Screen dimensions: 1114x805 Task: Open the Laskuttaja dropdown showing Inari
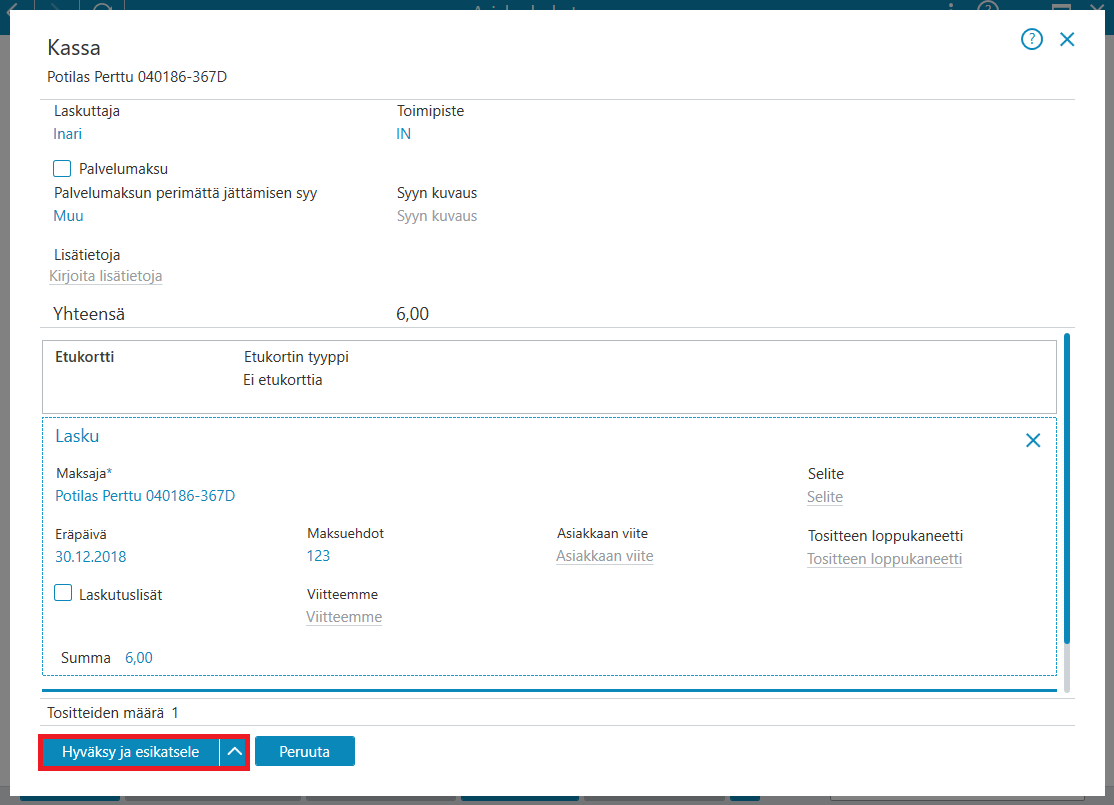pos(67,134)
